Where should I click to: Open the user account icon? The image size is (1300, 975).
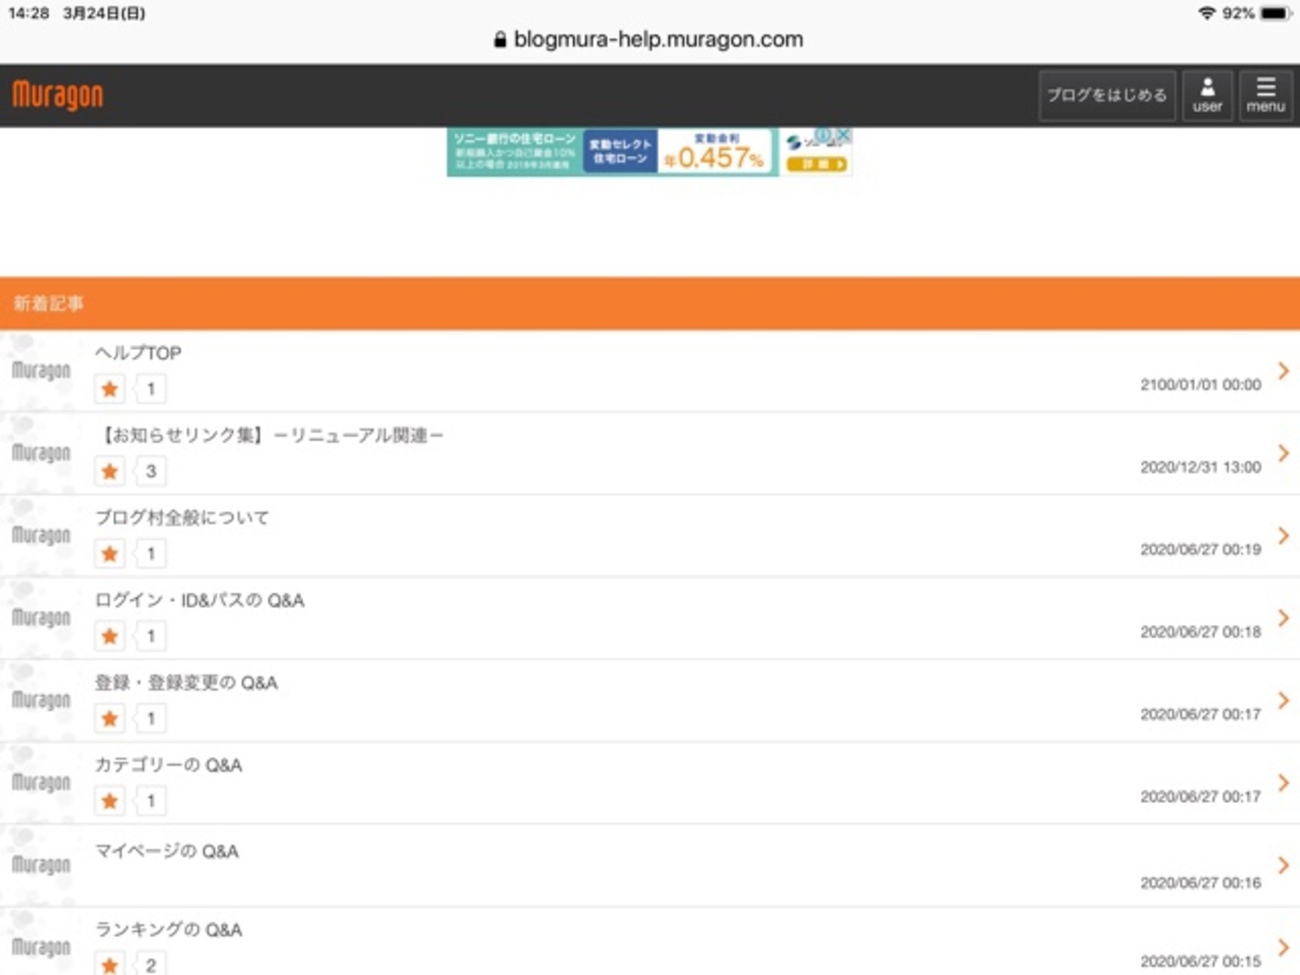[1207, 95]
